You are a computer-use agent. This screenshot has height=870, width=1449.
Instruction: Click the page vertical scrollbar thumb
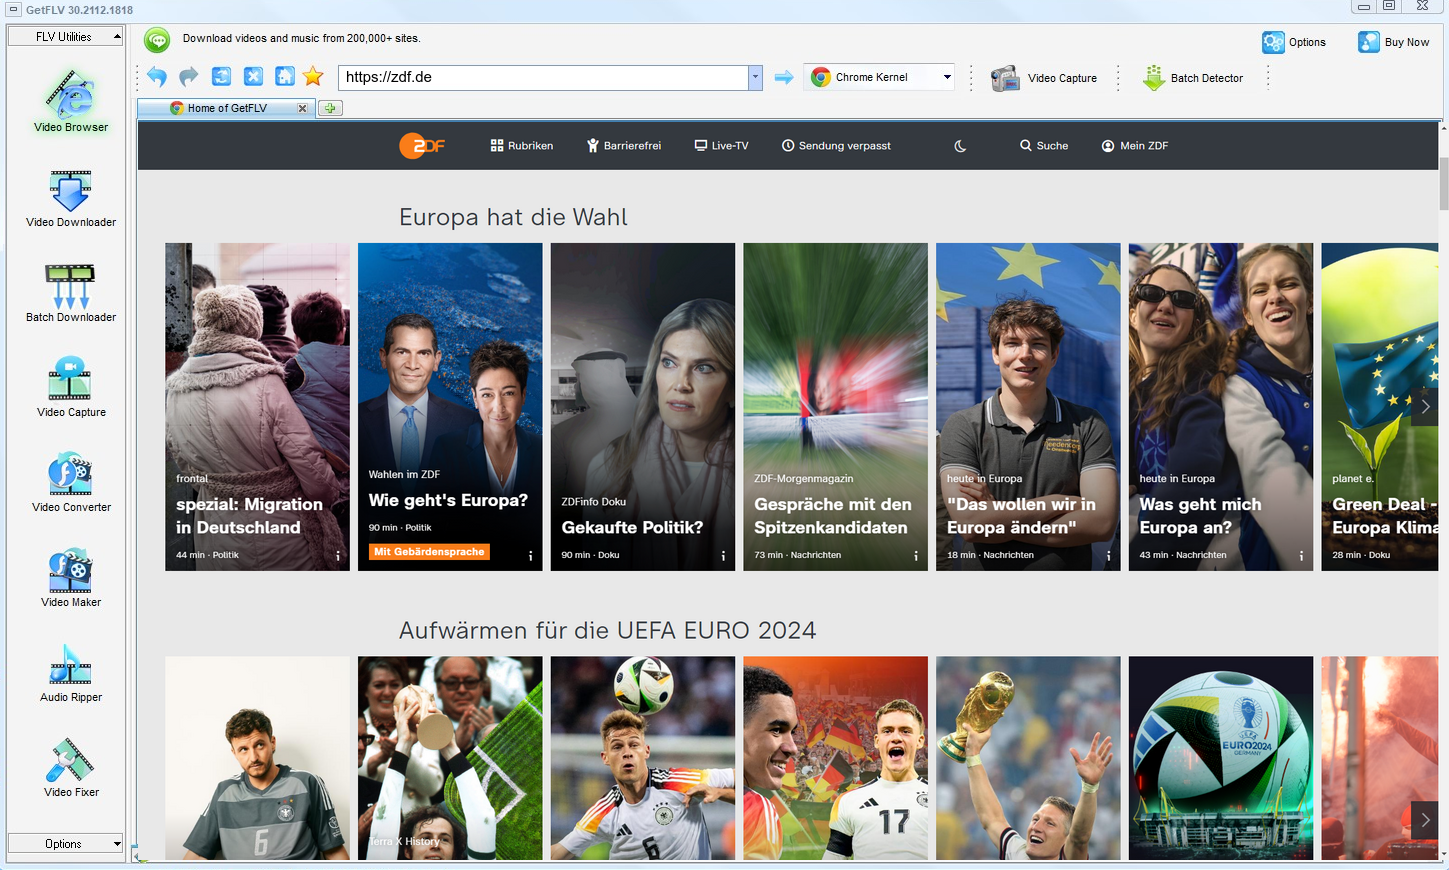(x=1443, y=183)
